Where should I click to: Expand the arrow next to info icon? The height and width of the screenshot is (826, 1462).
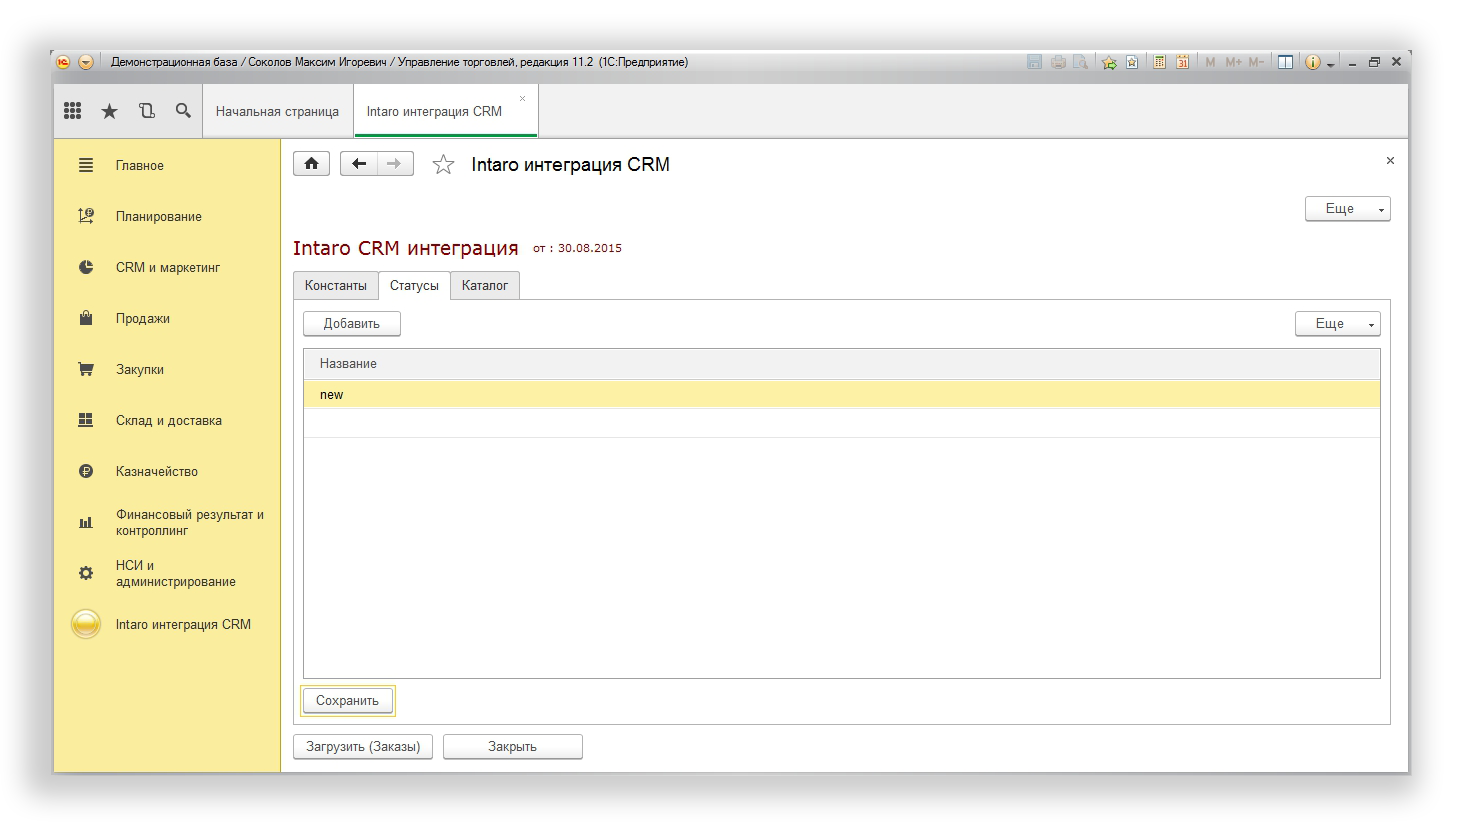click(1331, 64)
